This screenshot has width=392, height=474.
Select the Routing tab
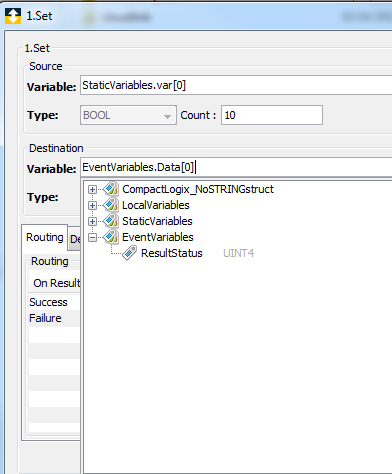click(x=45, y=238)
